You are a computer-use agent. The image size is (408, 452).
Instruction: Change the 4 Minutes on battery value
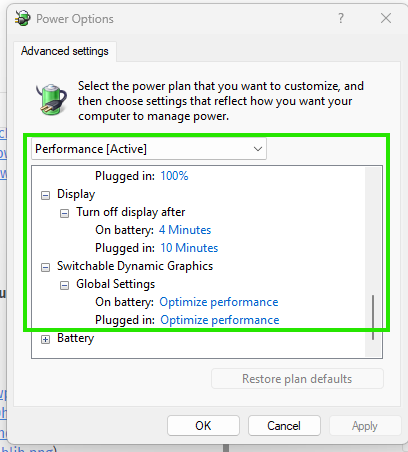click(185, 230)
